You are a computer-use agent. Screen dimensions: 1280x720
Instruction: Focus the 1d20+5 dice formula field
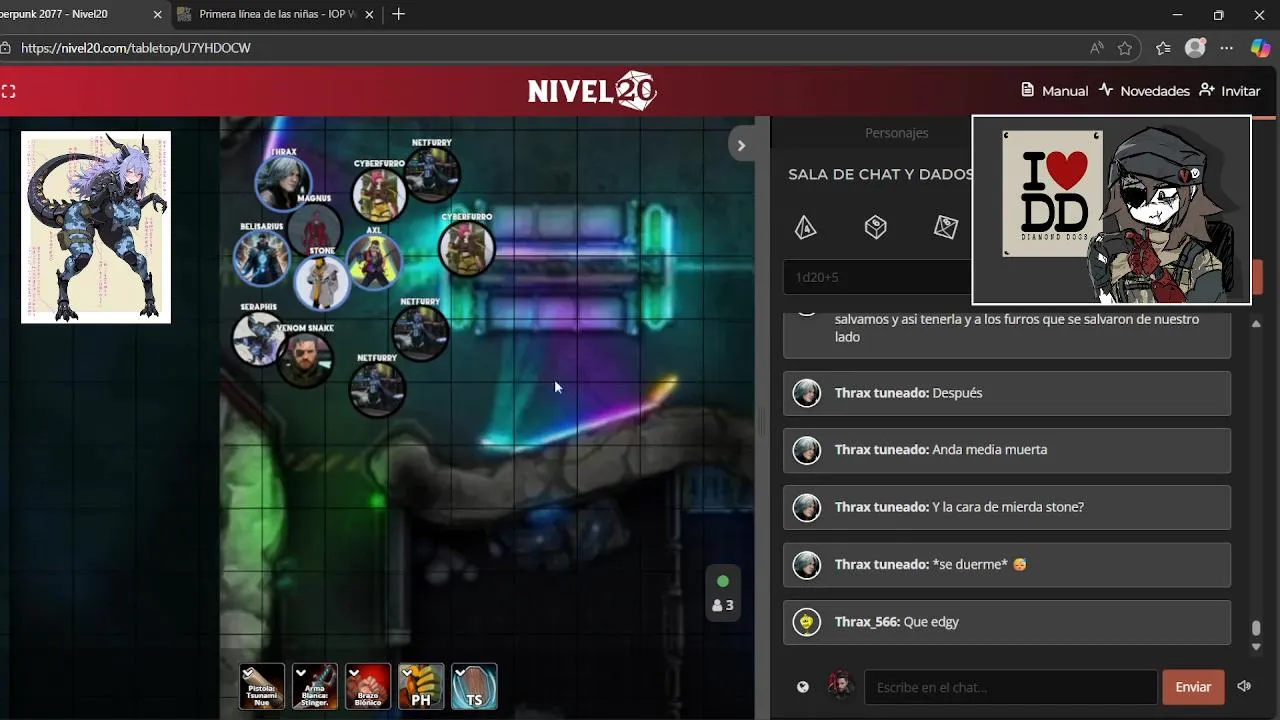click(x=878, y=277)
